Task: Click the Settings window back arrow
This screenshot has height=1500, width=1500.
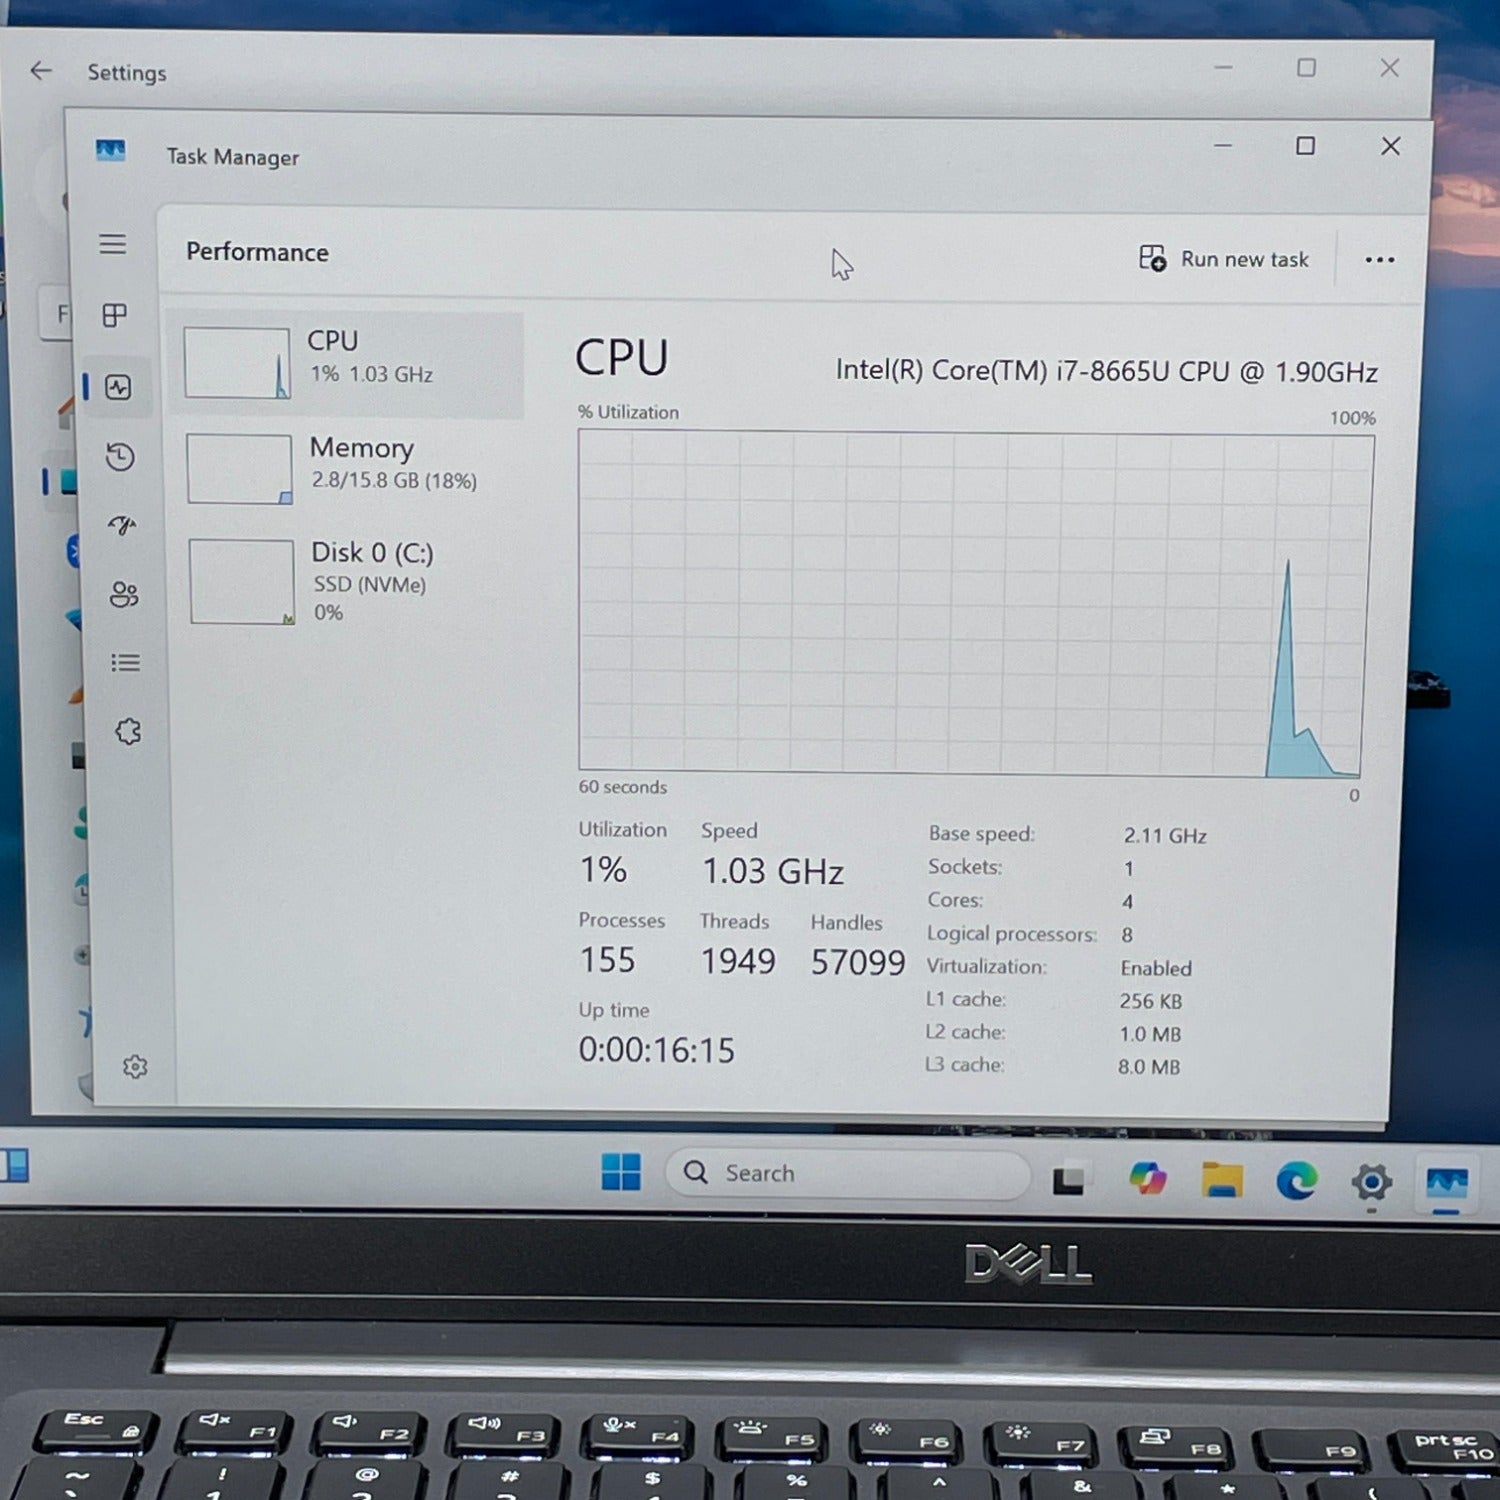Action: 41,71
